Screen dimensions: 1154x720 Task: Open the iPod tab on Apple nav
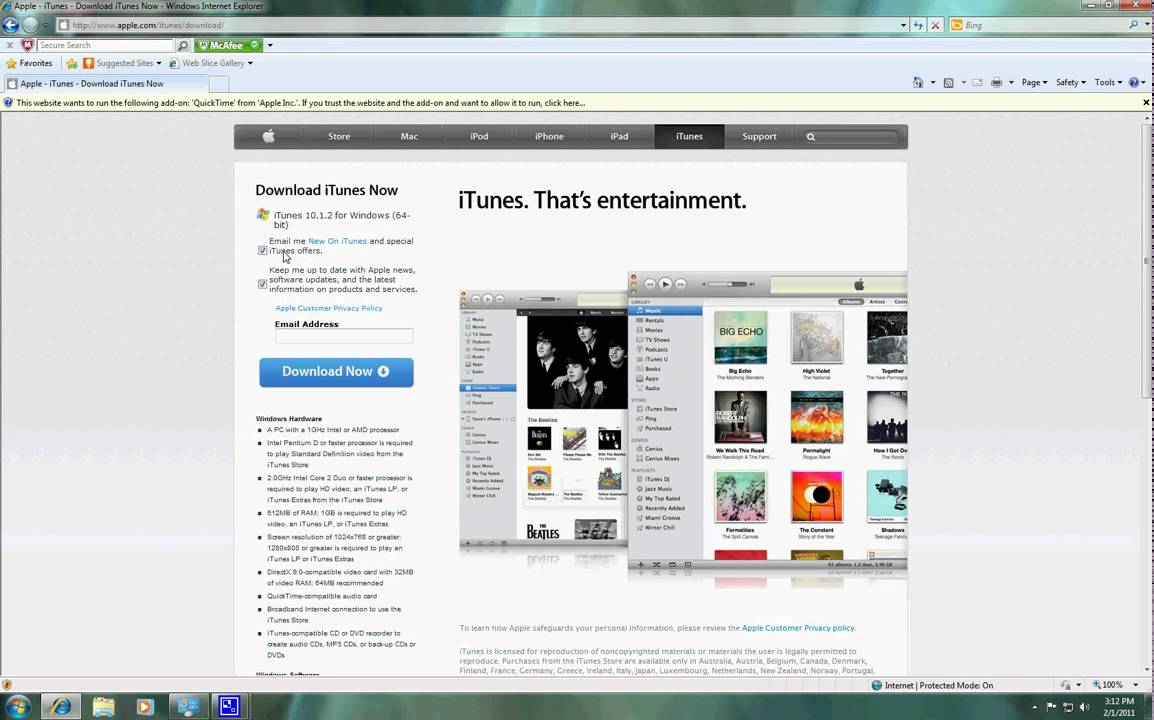click(479, 136)
